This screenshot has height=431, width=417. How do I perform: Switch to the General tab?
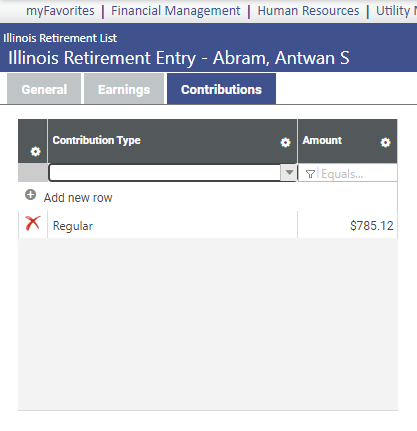pos(44,89)
